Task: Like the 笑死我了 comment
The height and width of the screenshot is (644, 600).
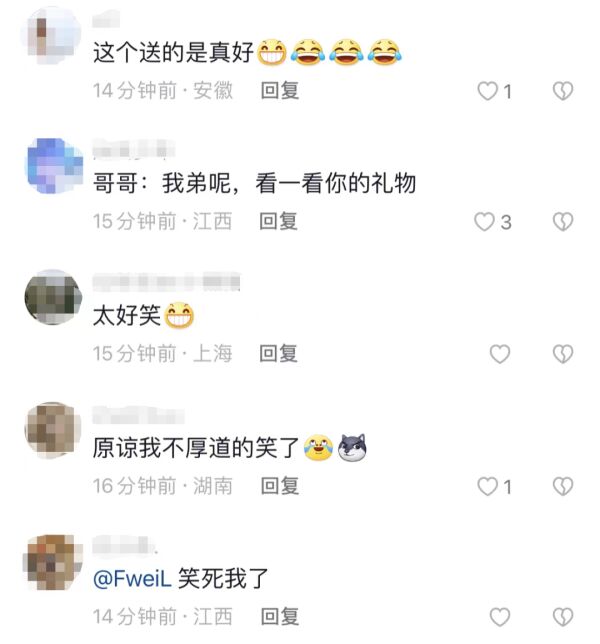Action: (500, 617)
